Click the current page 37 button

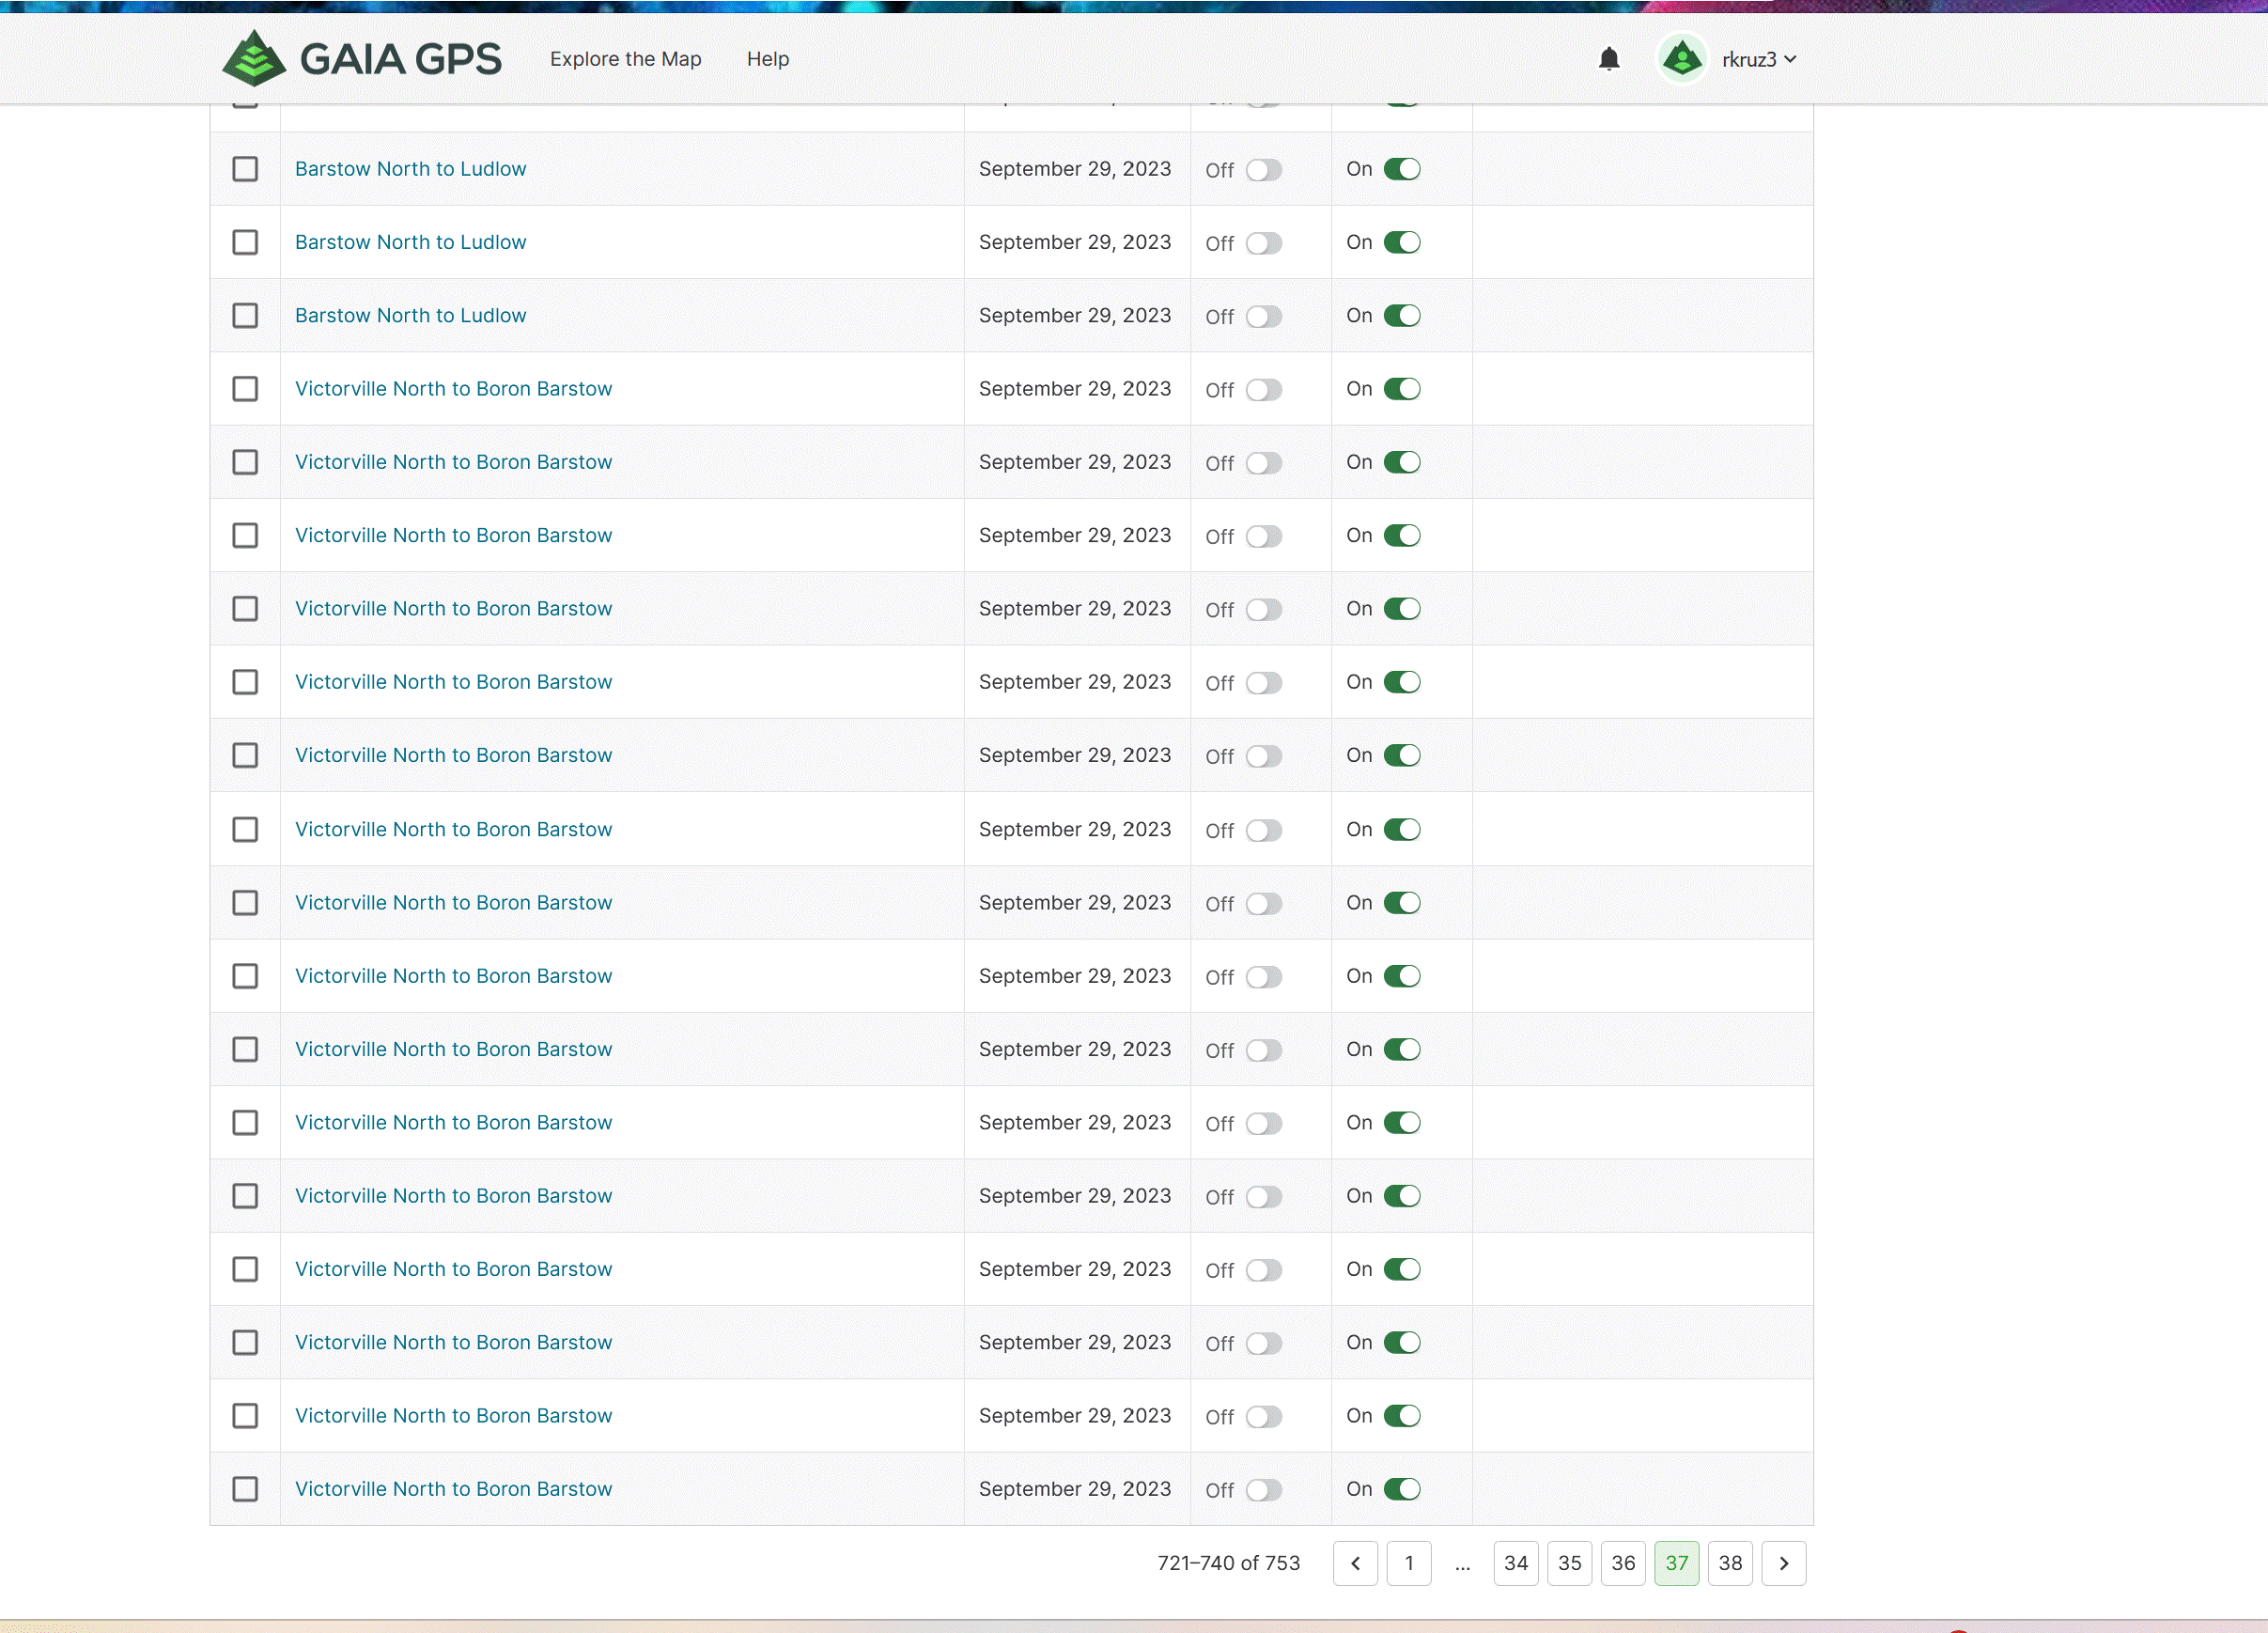tap(1676, 1562)
